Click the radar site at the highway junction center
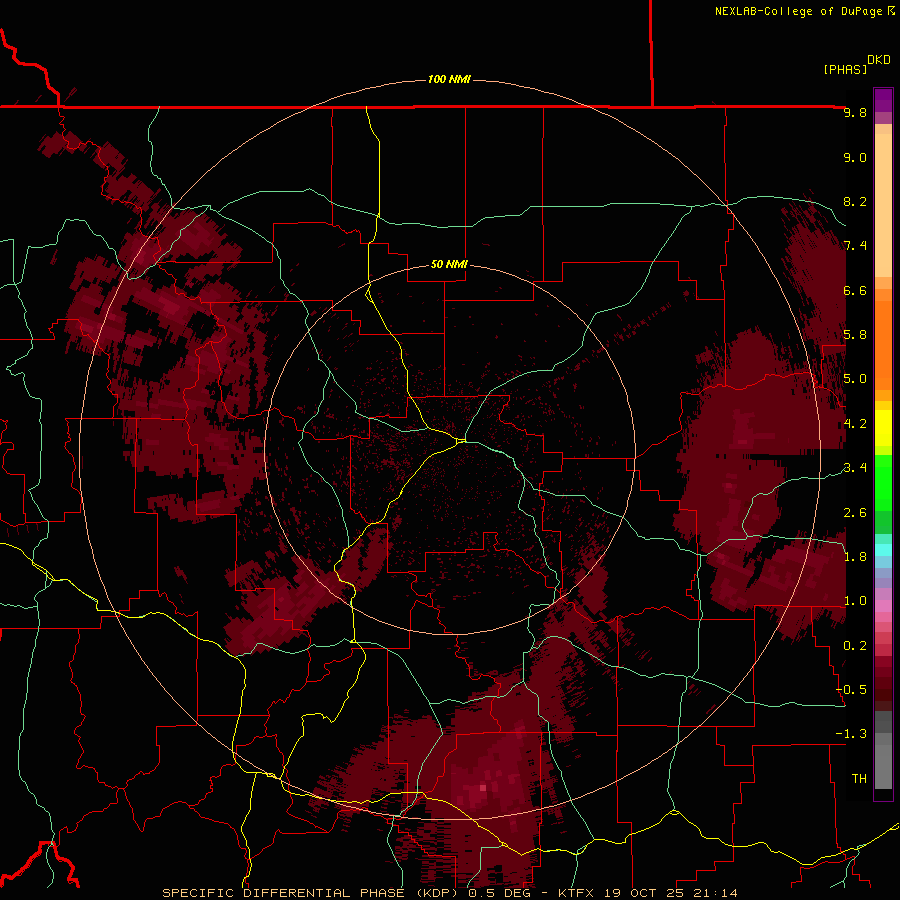Image resolution: width=900 pixels, height=900 pixels. click(461, 441)
